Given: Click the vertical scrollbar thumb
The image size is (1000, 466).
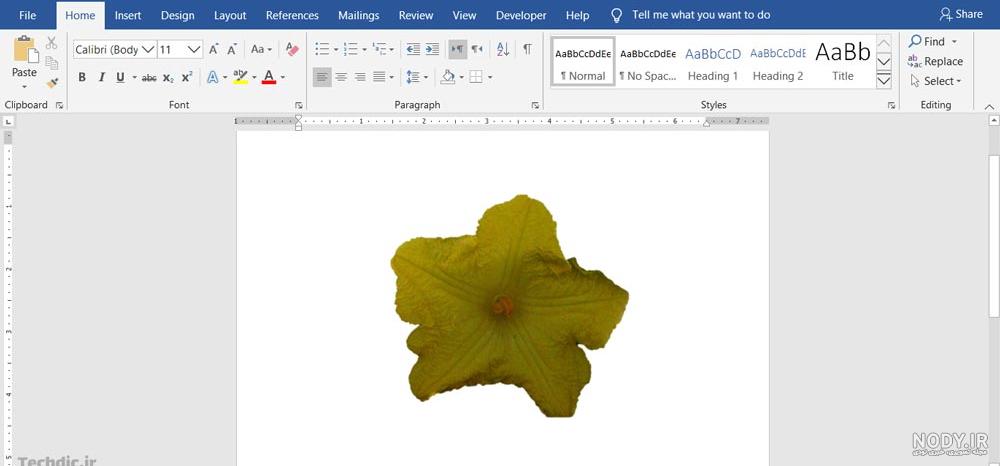Looking at the screenshot, I should click(994, 236).
